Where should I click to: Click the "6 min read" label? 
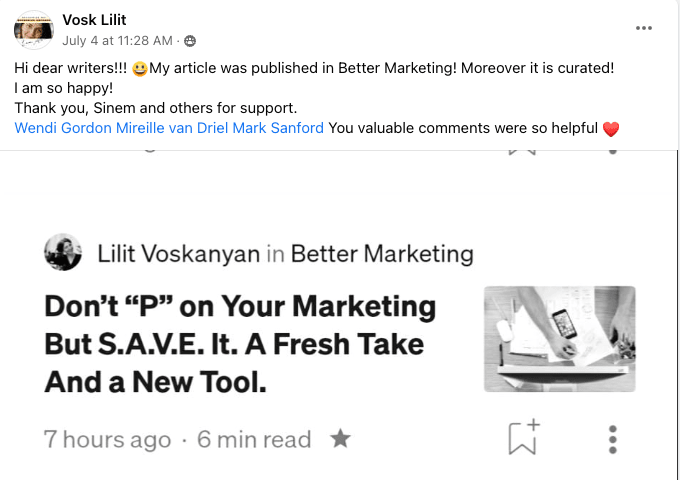pyautogui.click(x=254, y=439)
